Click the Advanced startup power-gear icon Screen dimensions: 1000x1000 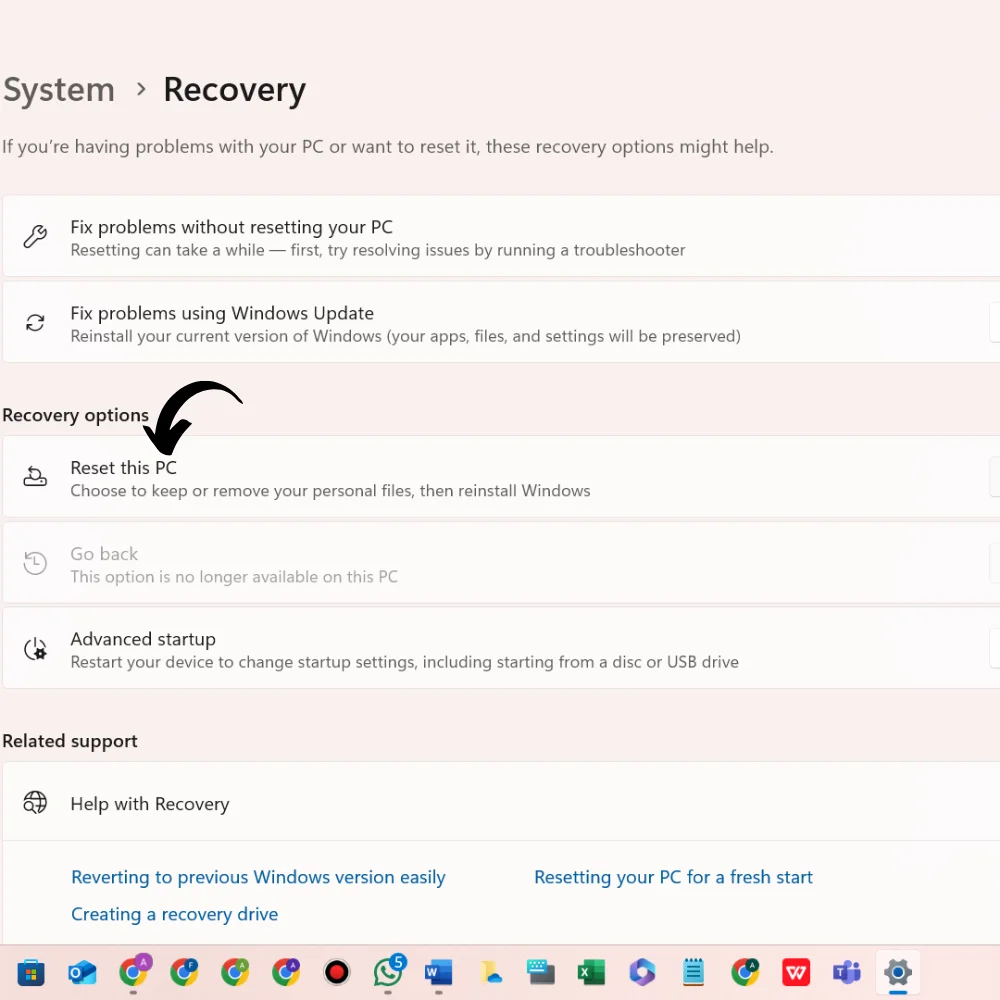[35, 649]
